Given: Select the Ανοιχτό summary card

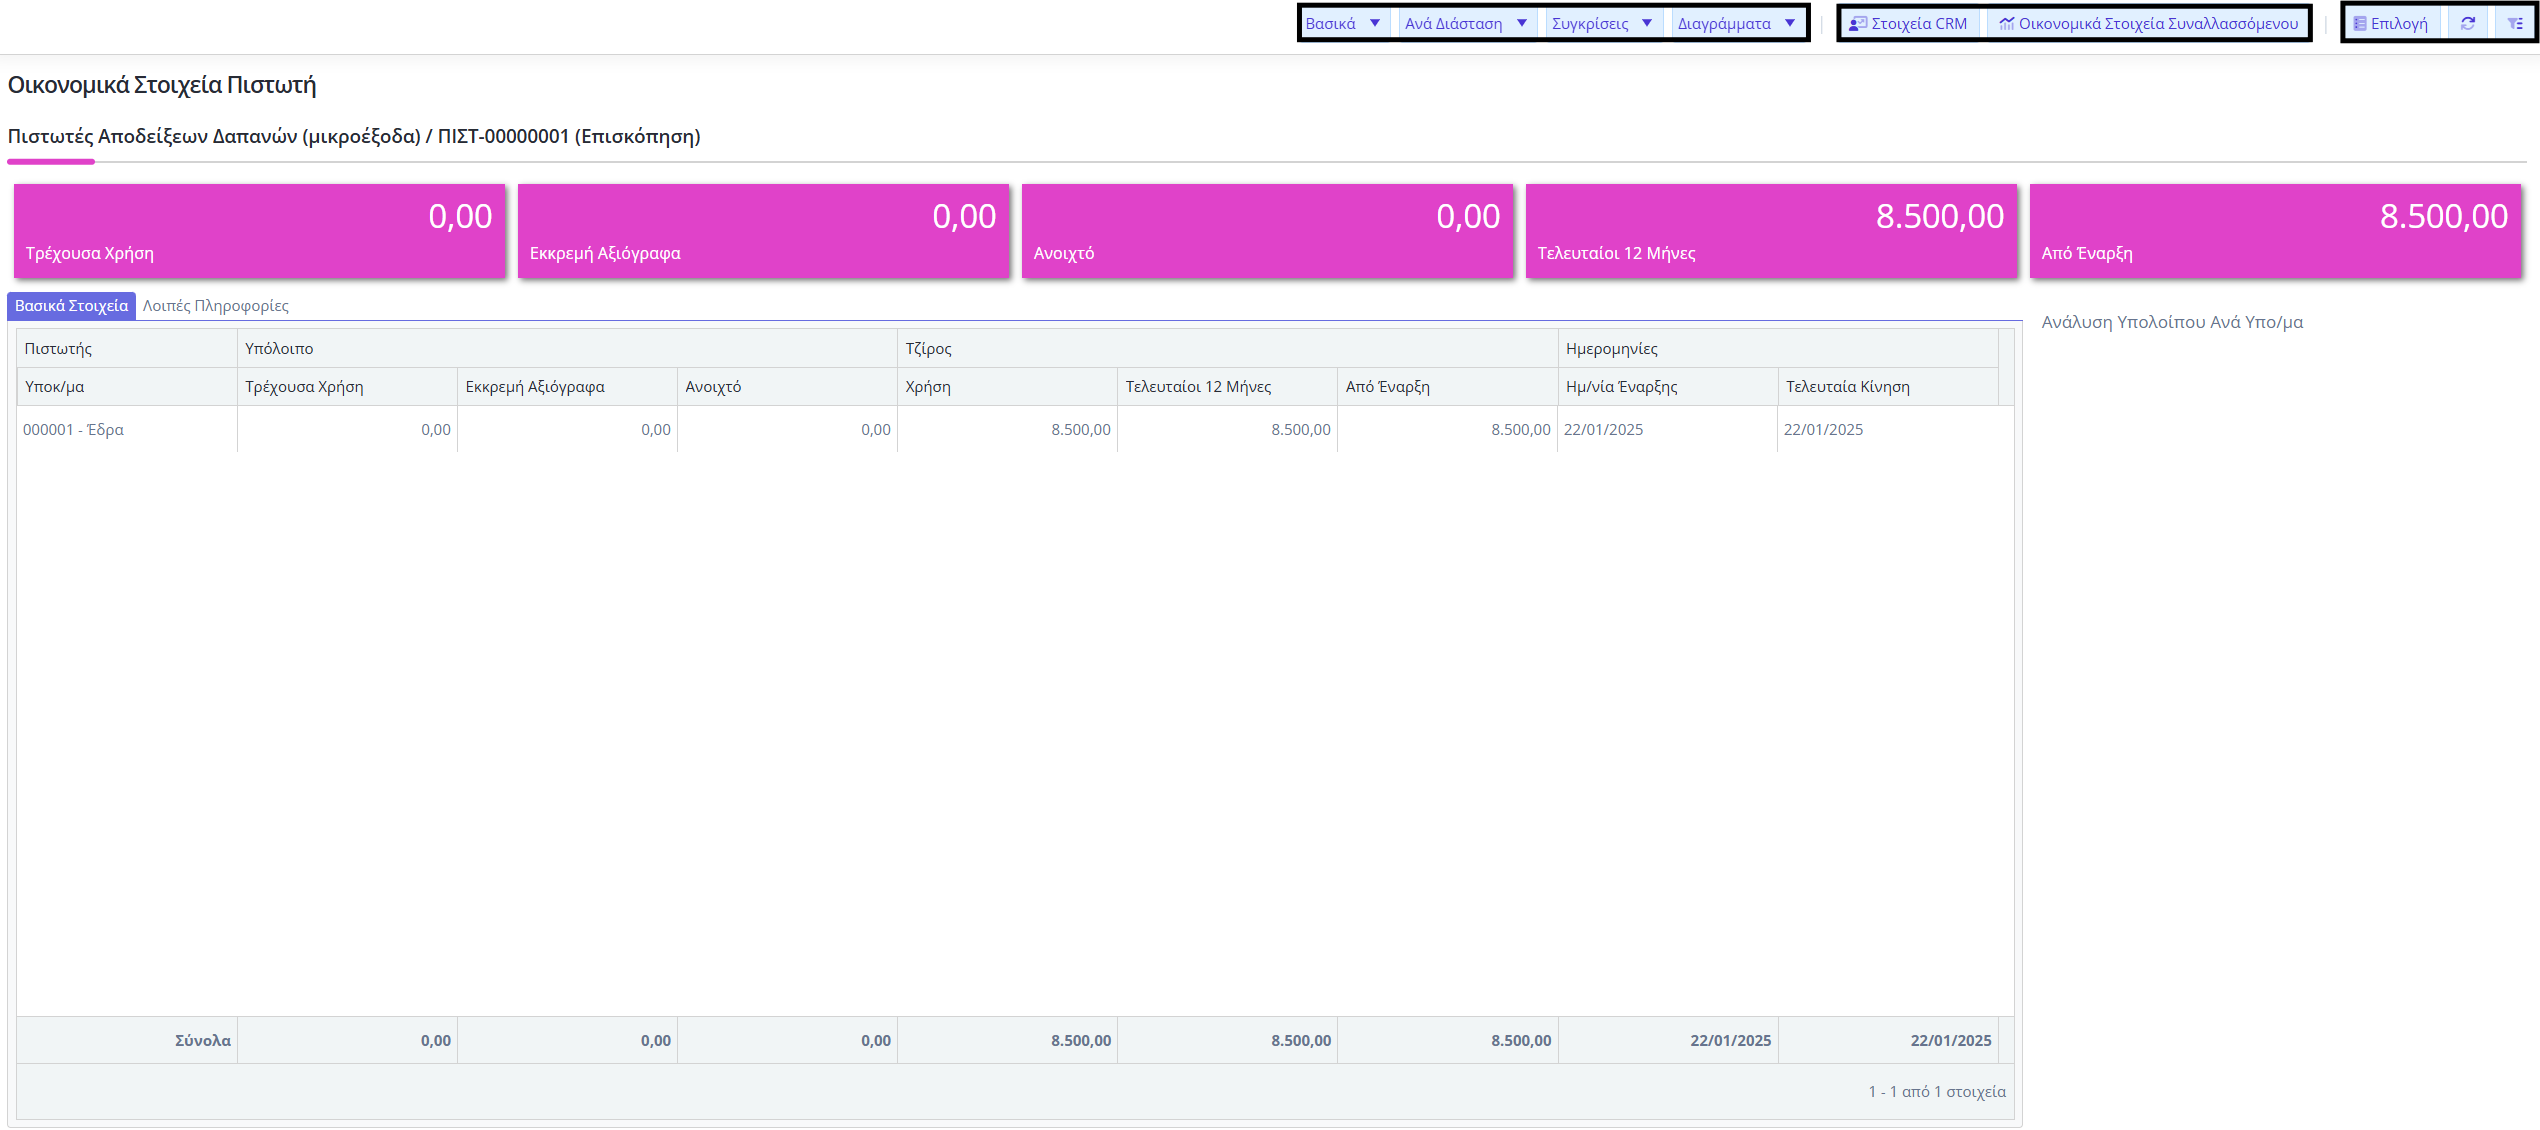Looking at the screenshot, I should [1268, 231].
